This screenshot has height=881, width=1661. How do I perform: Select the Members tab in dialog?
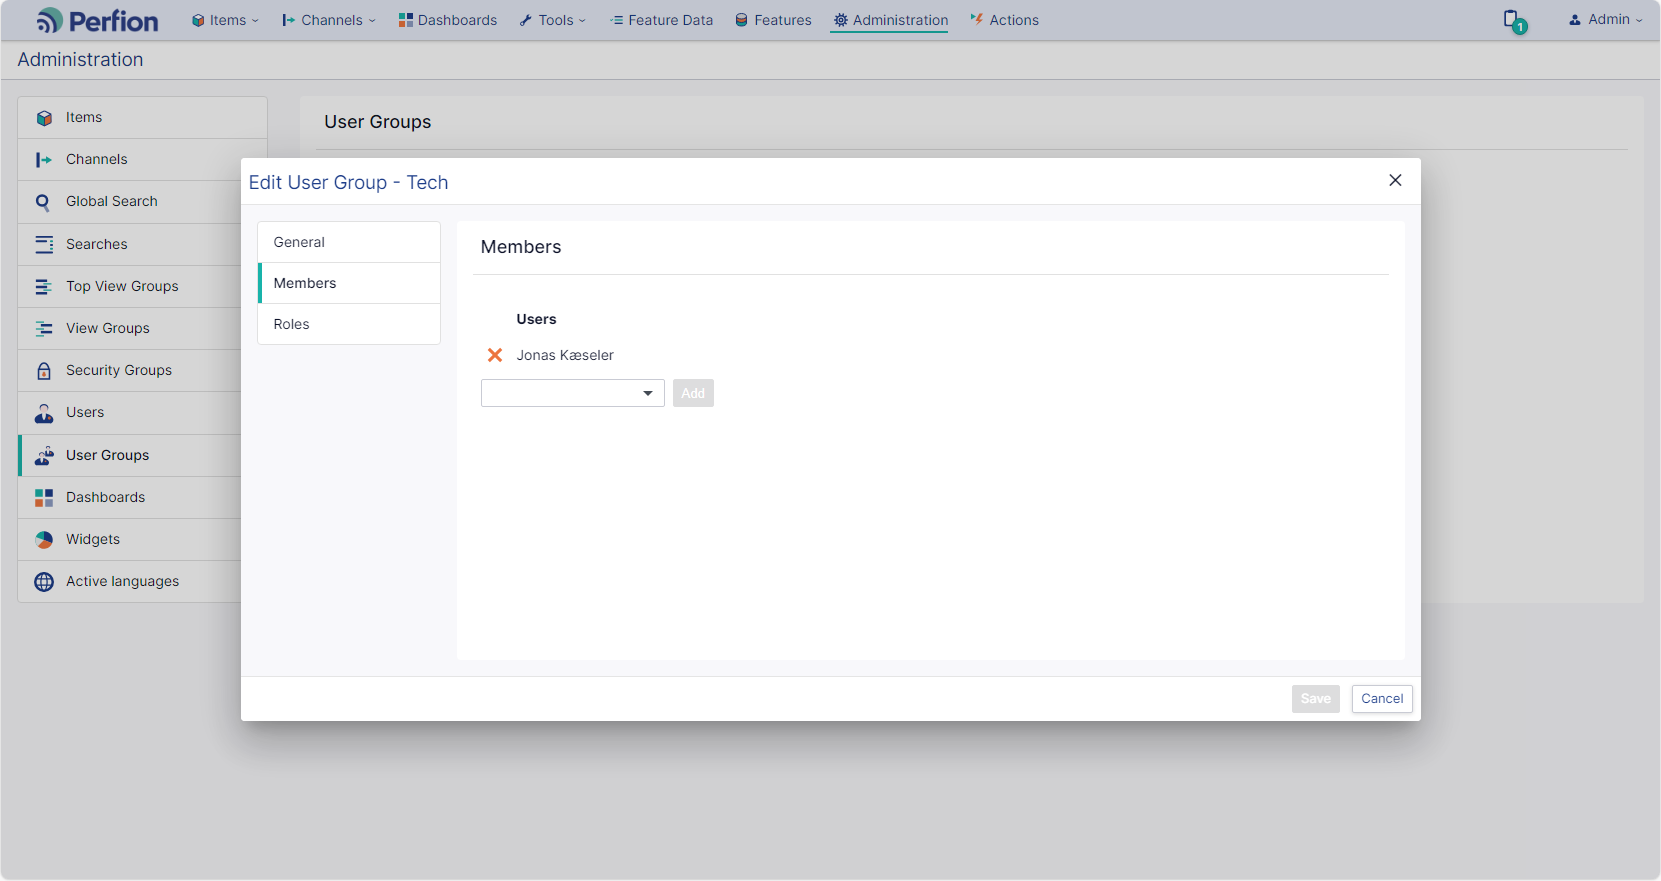tap(349, 283)
